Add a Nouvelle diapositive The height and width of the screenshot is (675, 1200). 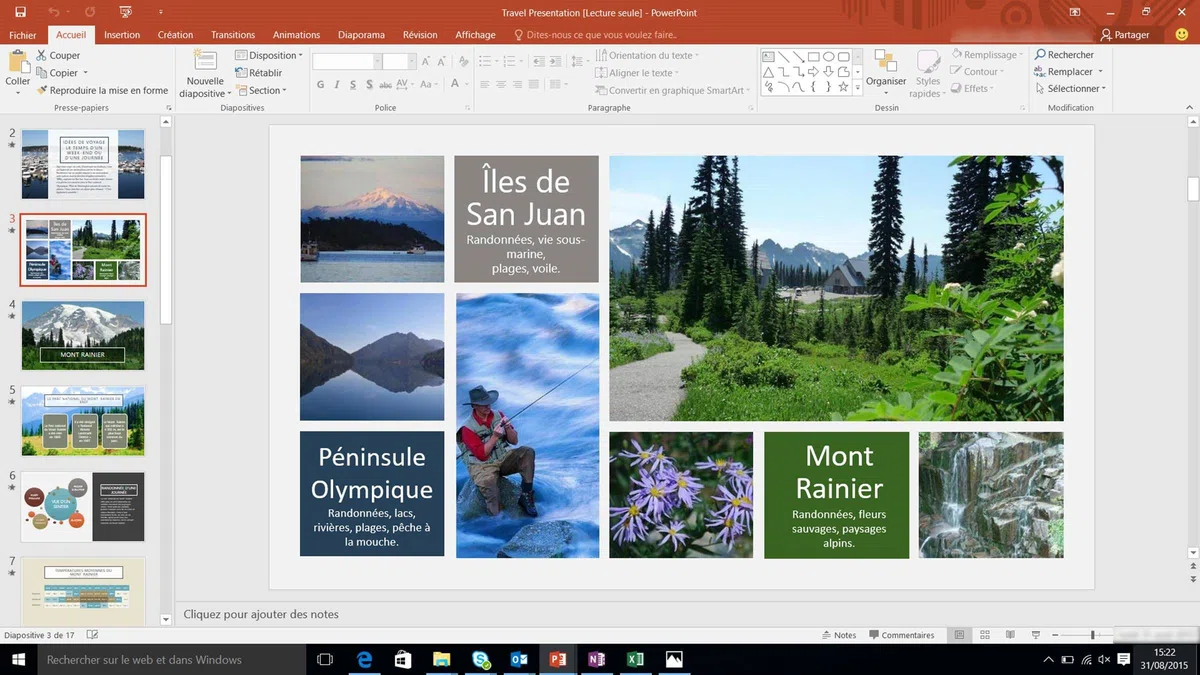coord(204,74)
